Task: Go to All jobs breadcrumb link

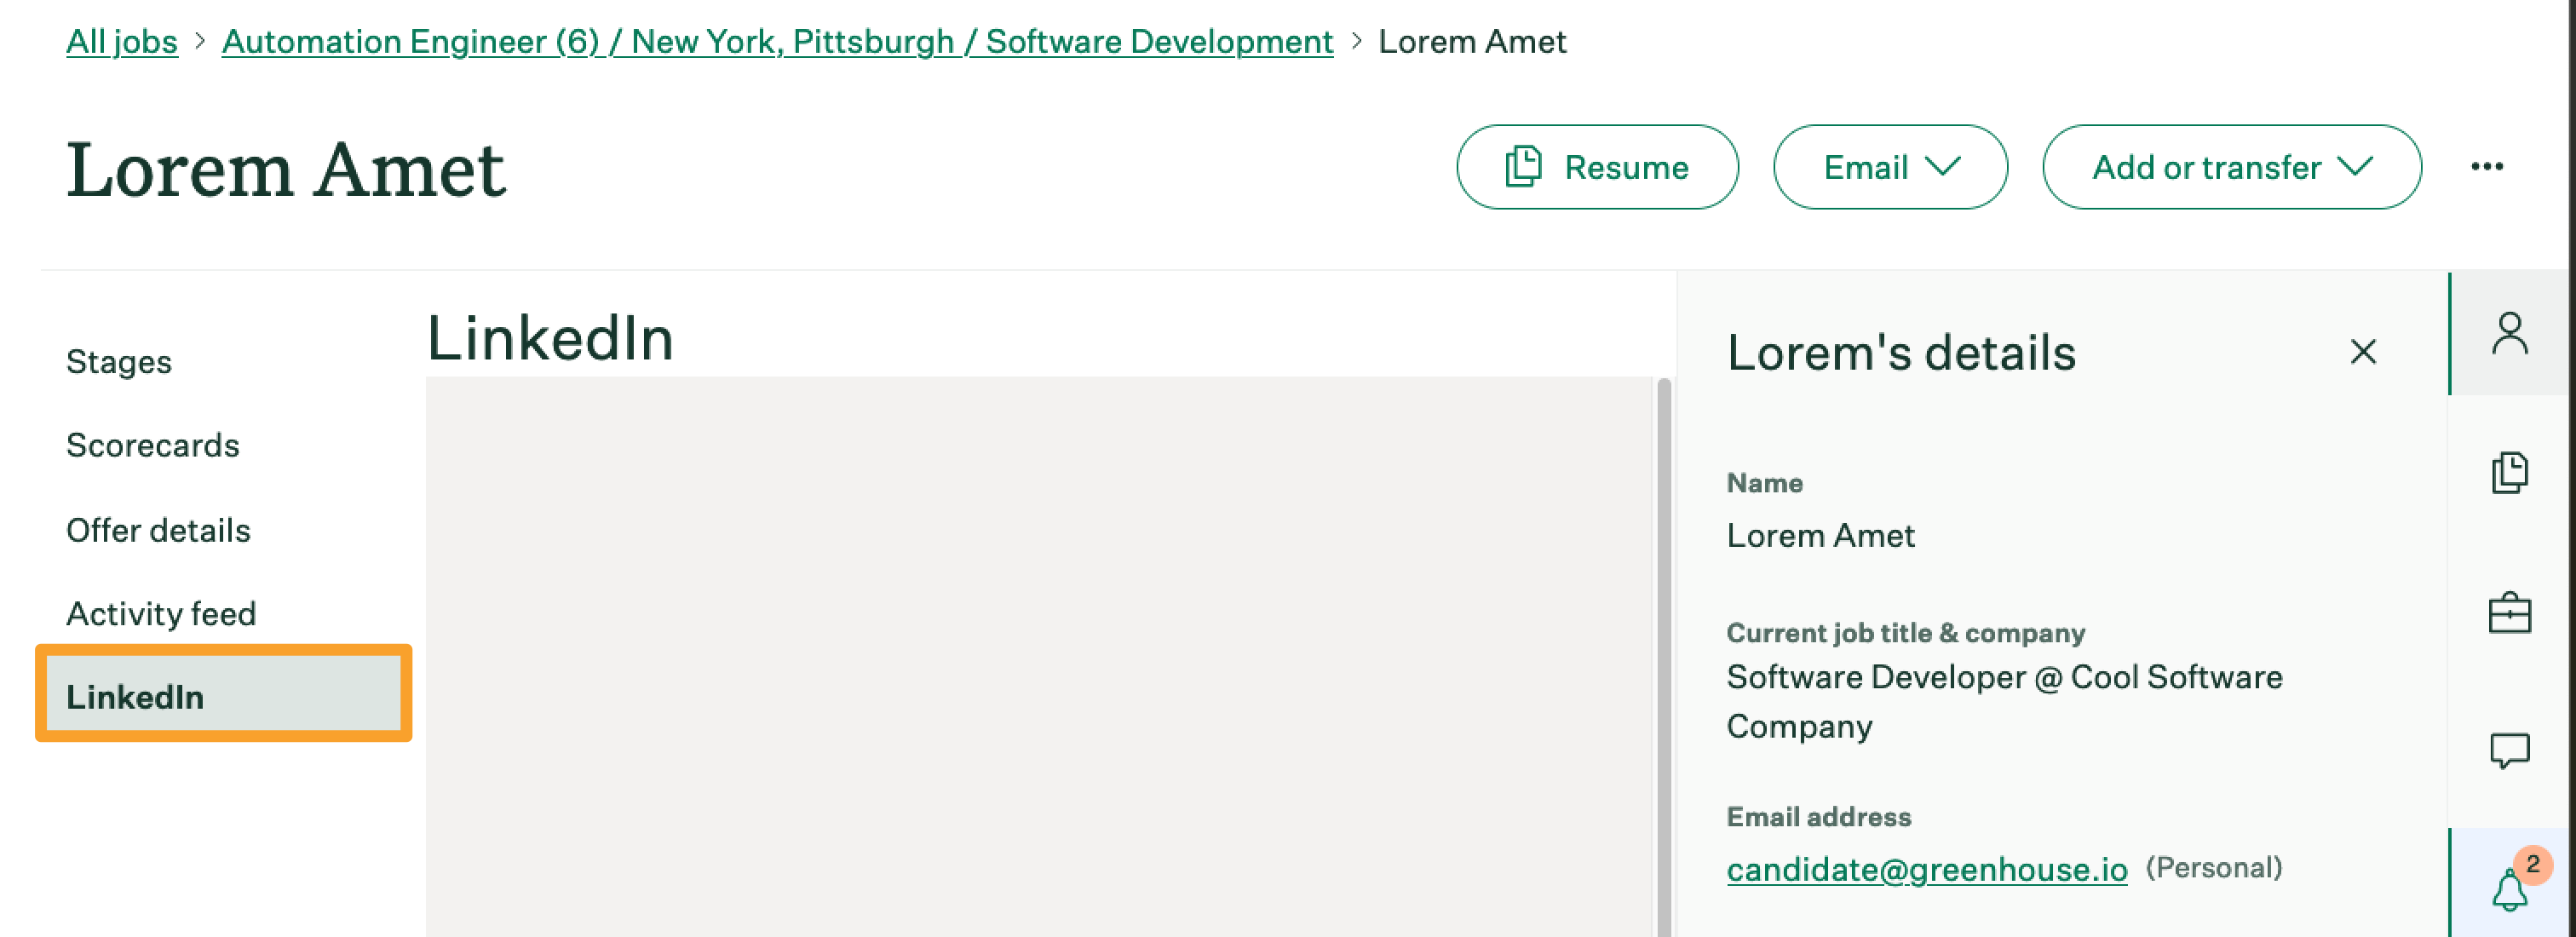Action: [122, 41]
